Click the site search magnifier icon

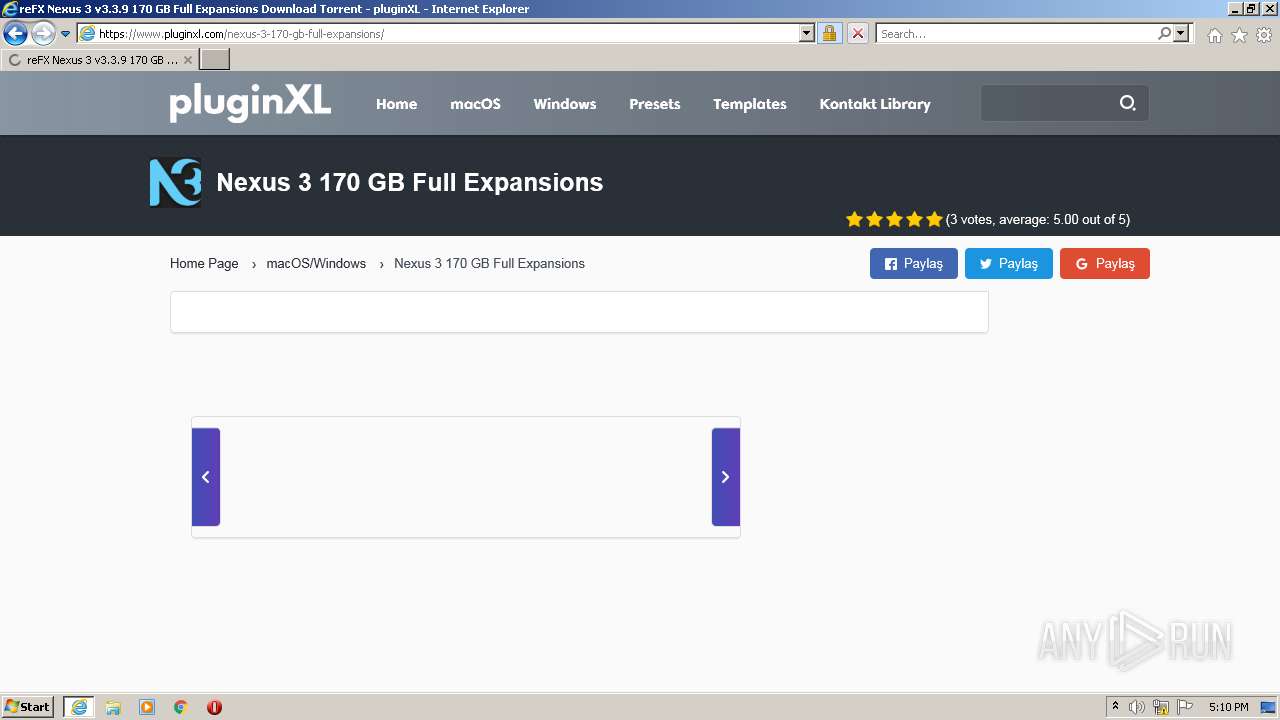click(x=1128, y=103)
